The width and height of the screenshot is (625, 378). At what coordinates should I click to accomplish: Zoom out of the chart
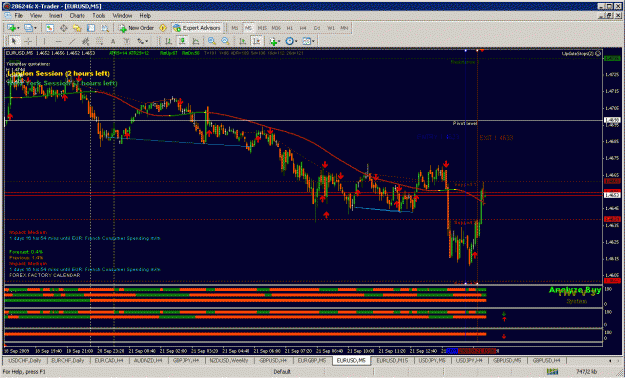225,41
